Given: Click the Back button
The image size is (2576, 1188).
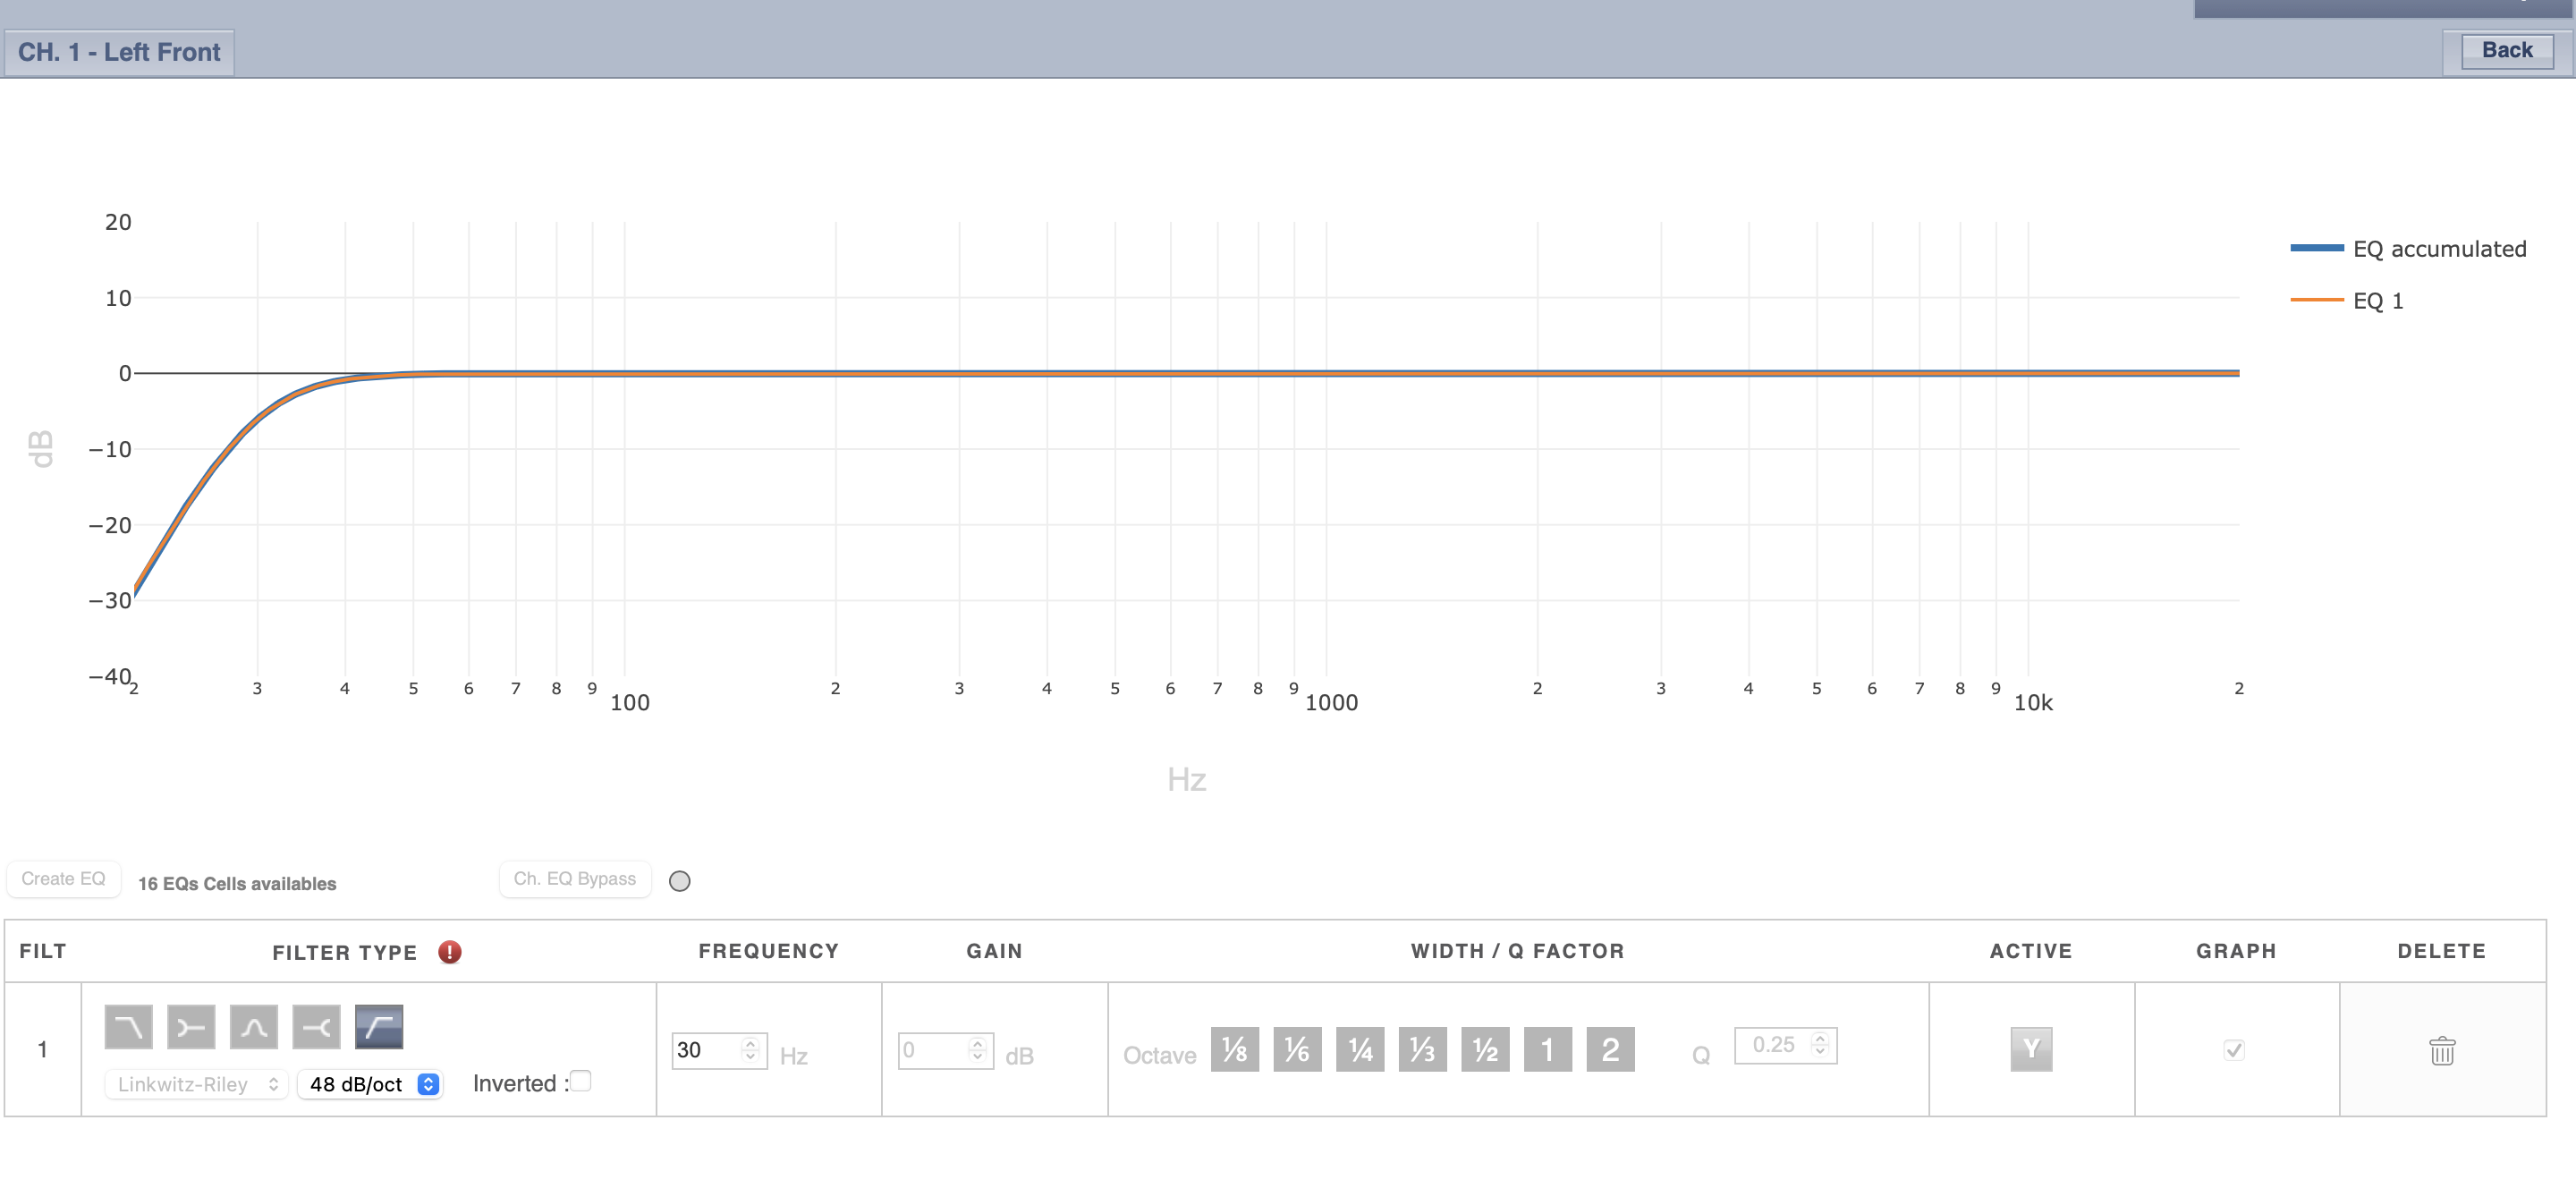Looking at the screenshot, I should (2506, 50).
